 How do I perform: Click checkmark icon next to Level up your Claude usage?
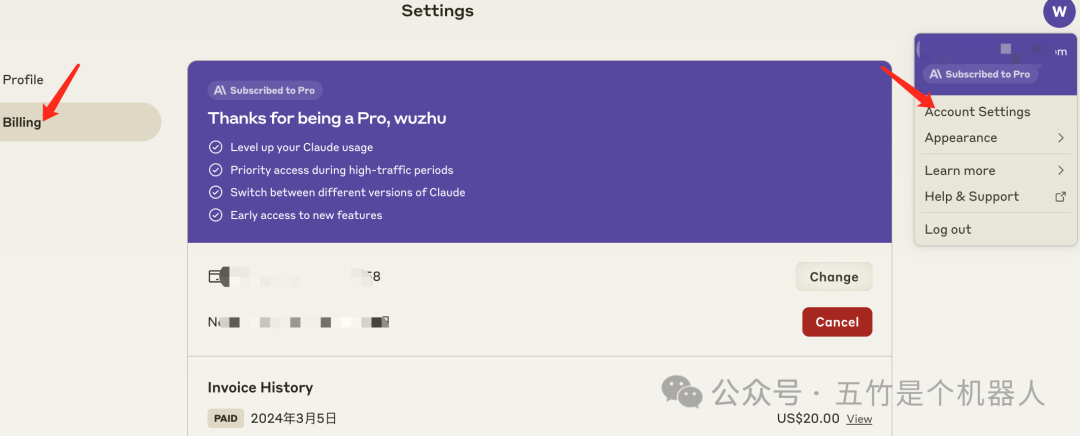pos(215,147)
